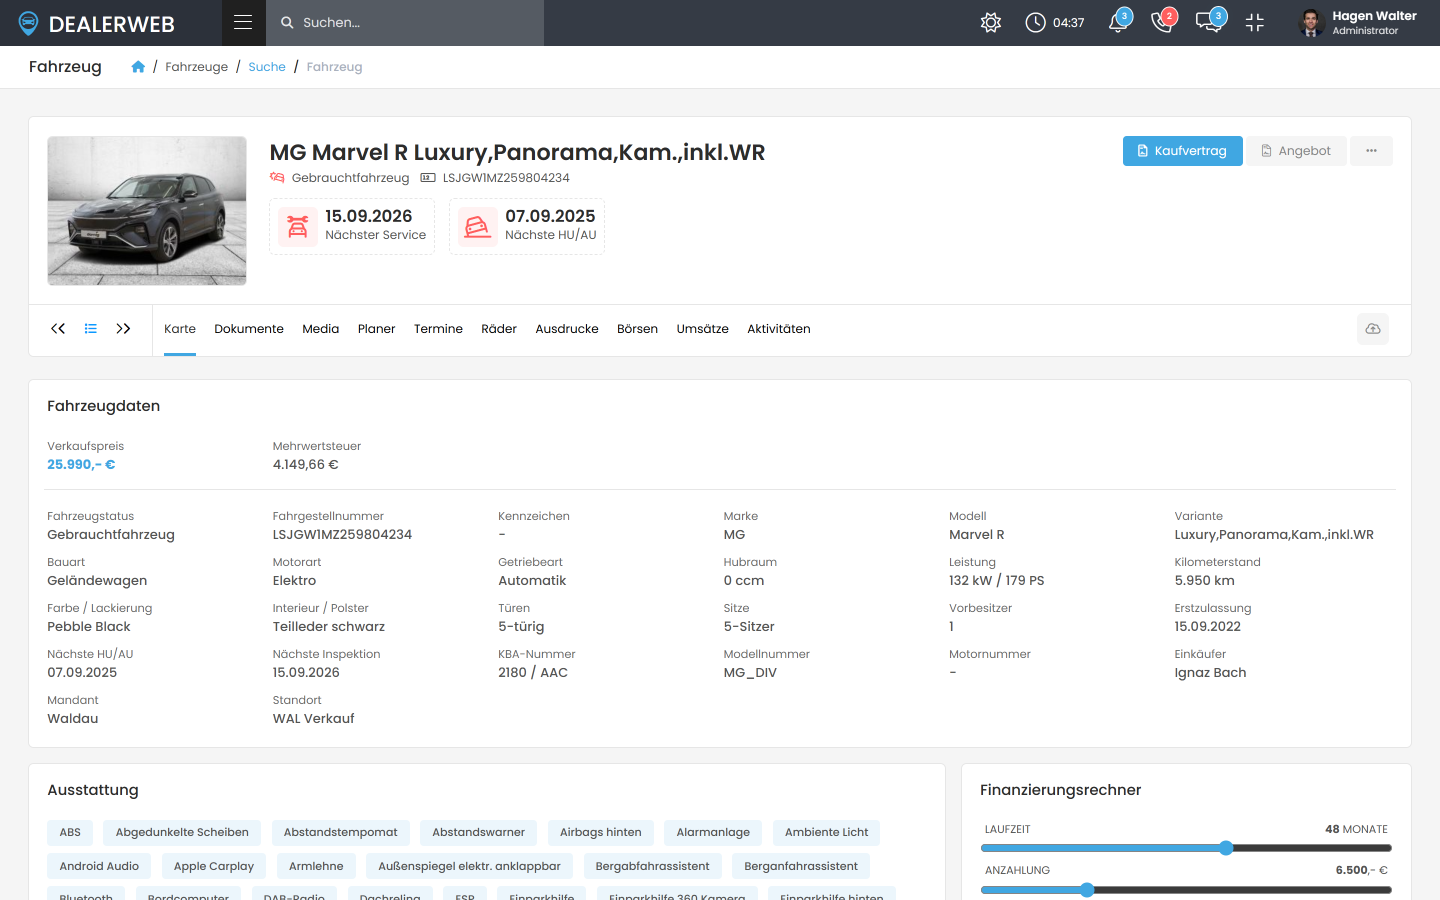Go to previous vehicle with double-left chevron
Image resolution: width=1440 pixels, height=900 pixels.
pyautogui.click(x=58, y=329)
